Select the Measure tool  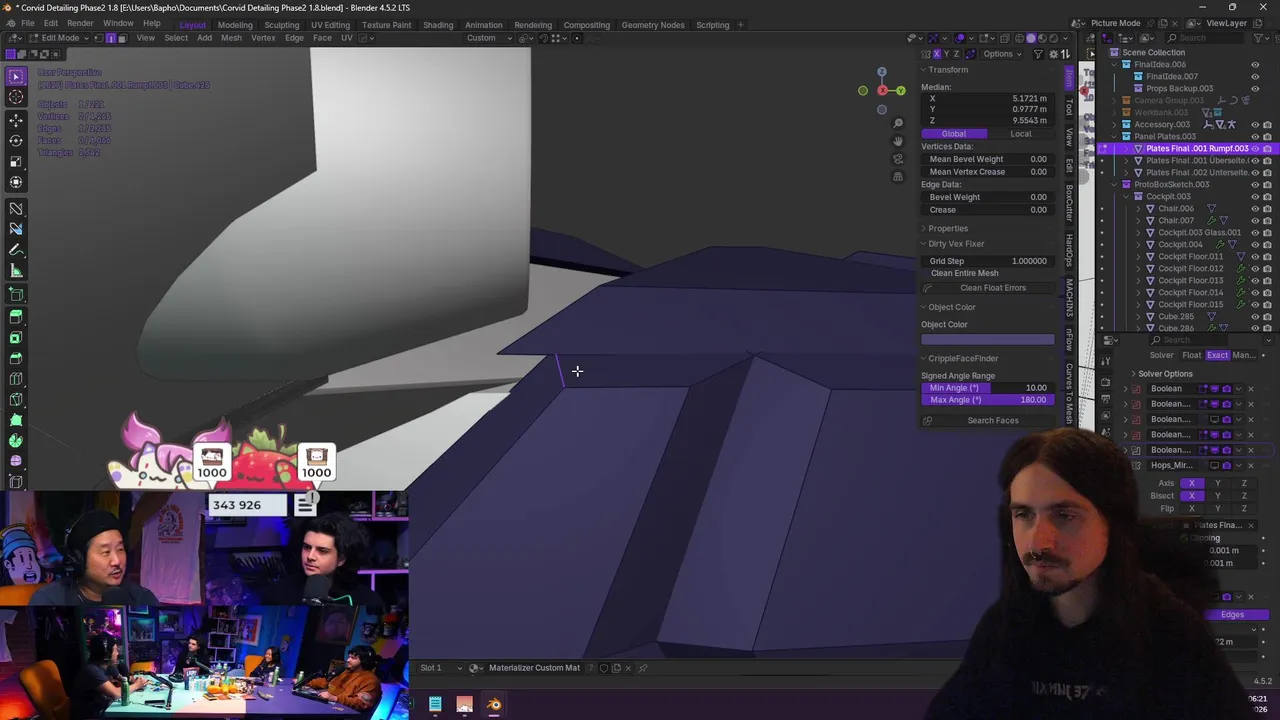pyautogui.click(x=16, y=270)
